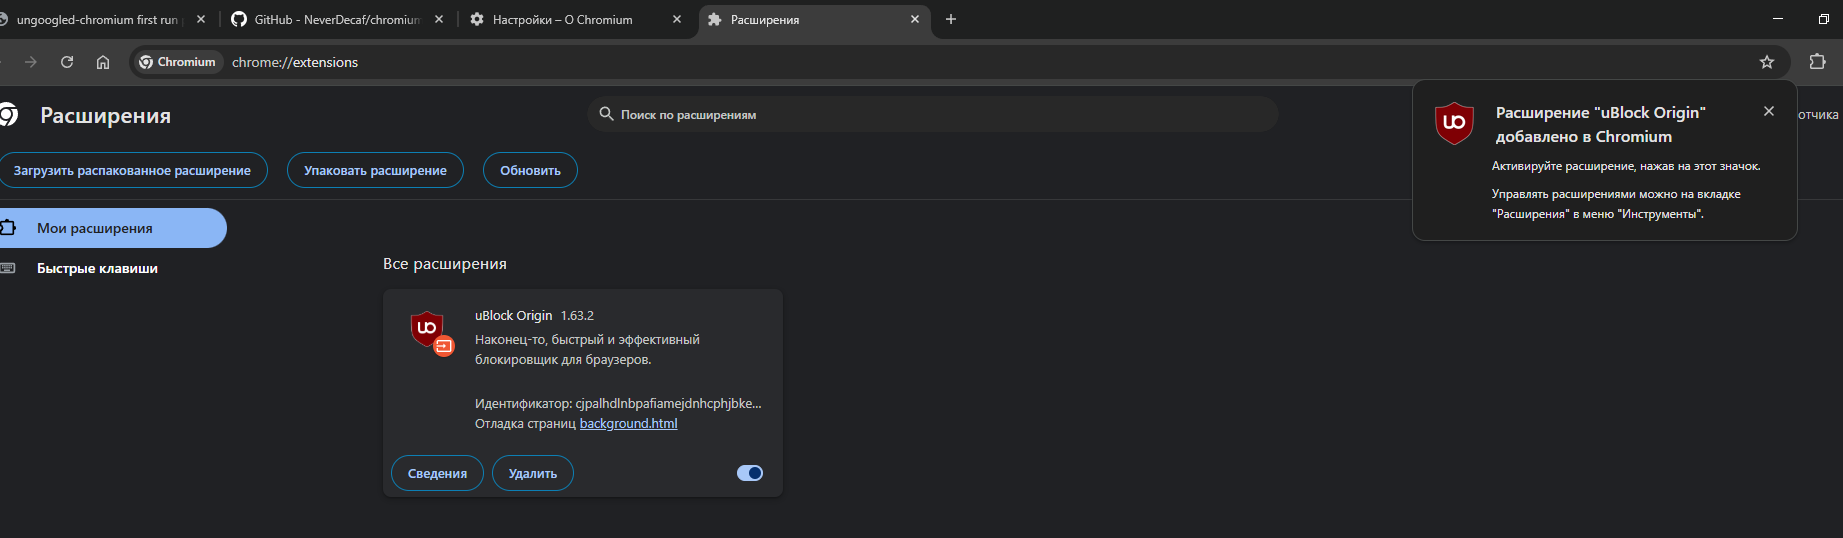This screenshot has width=1843, height=538.
Task: Click the reload page icon
Action: pyautogui.click(x=67, y=62)
